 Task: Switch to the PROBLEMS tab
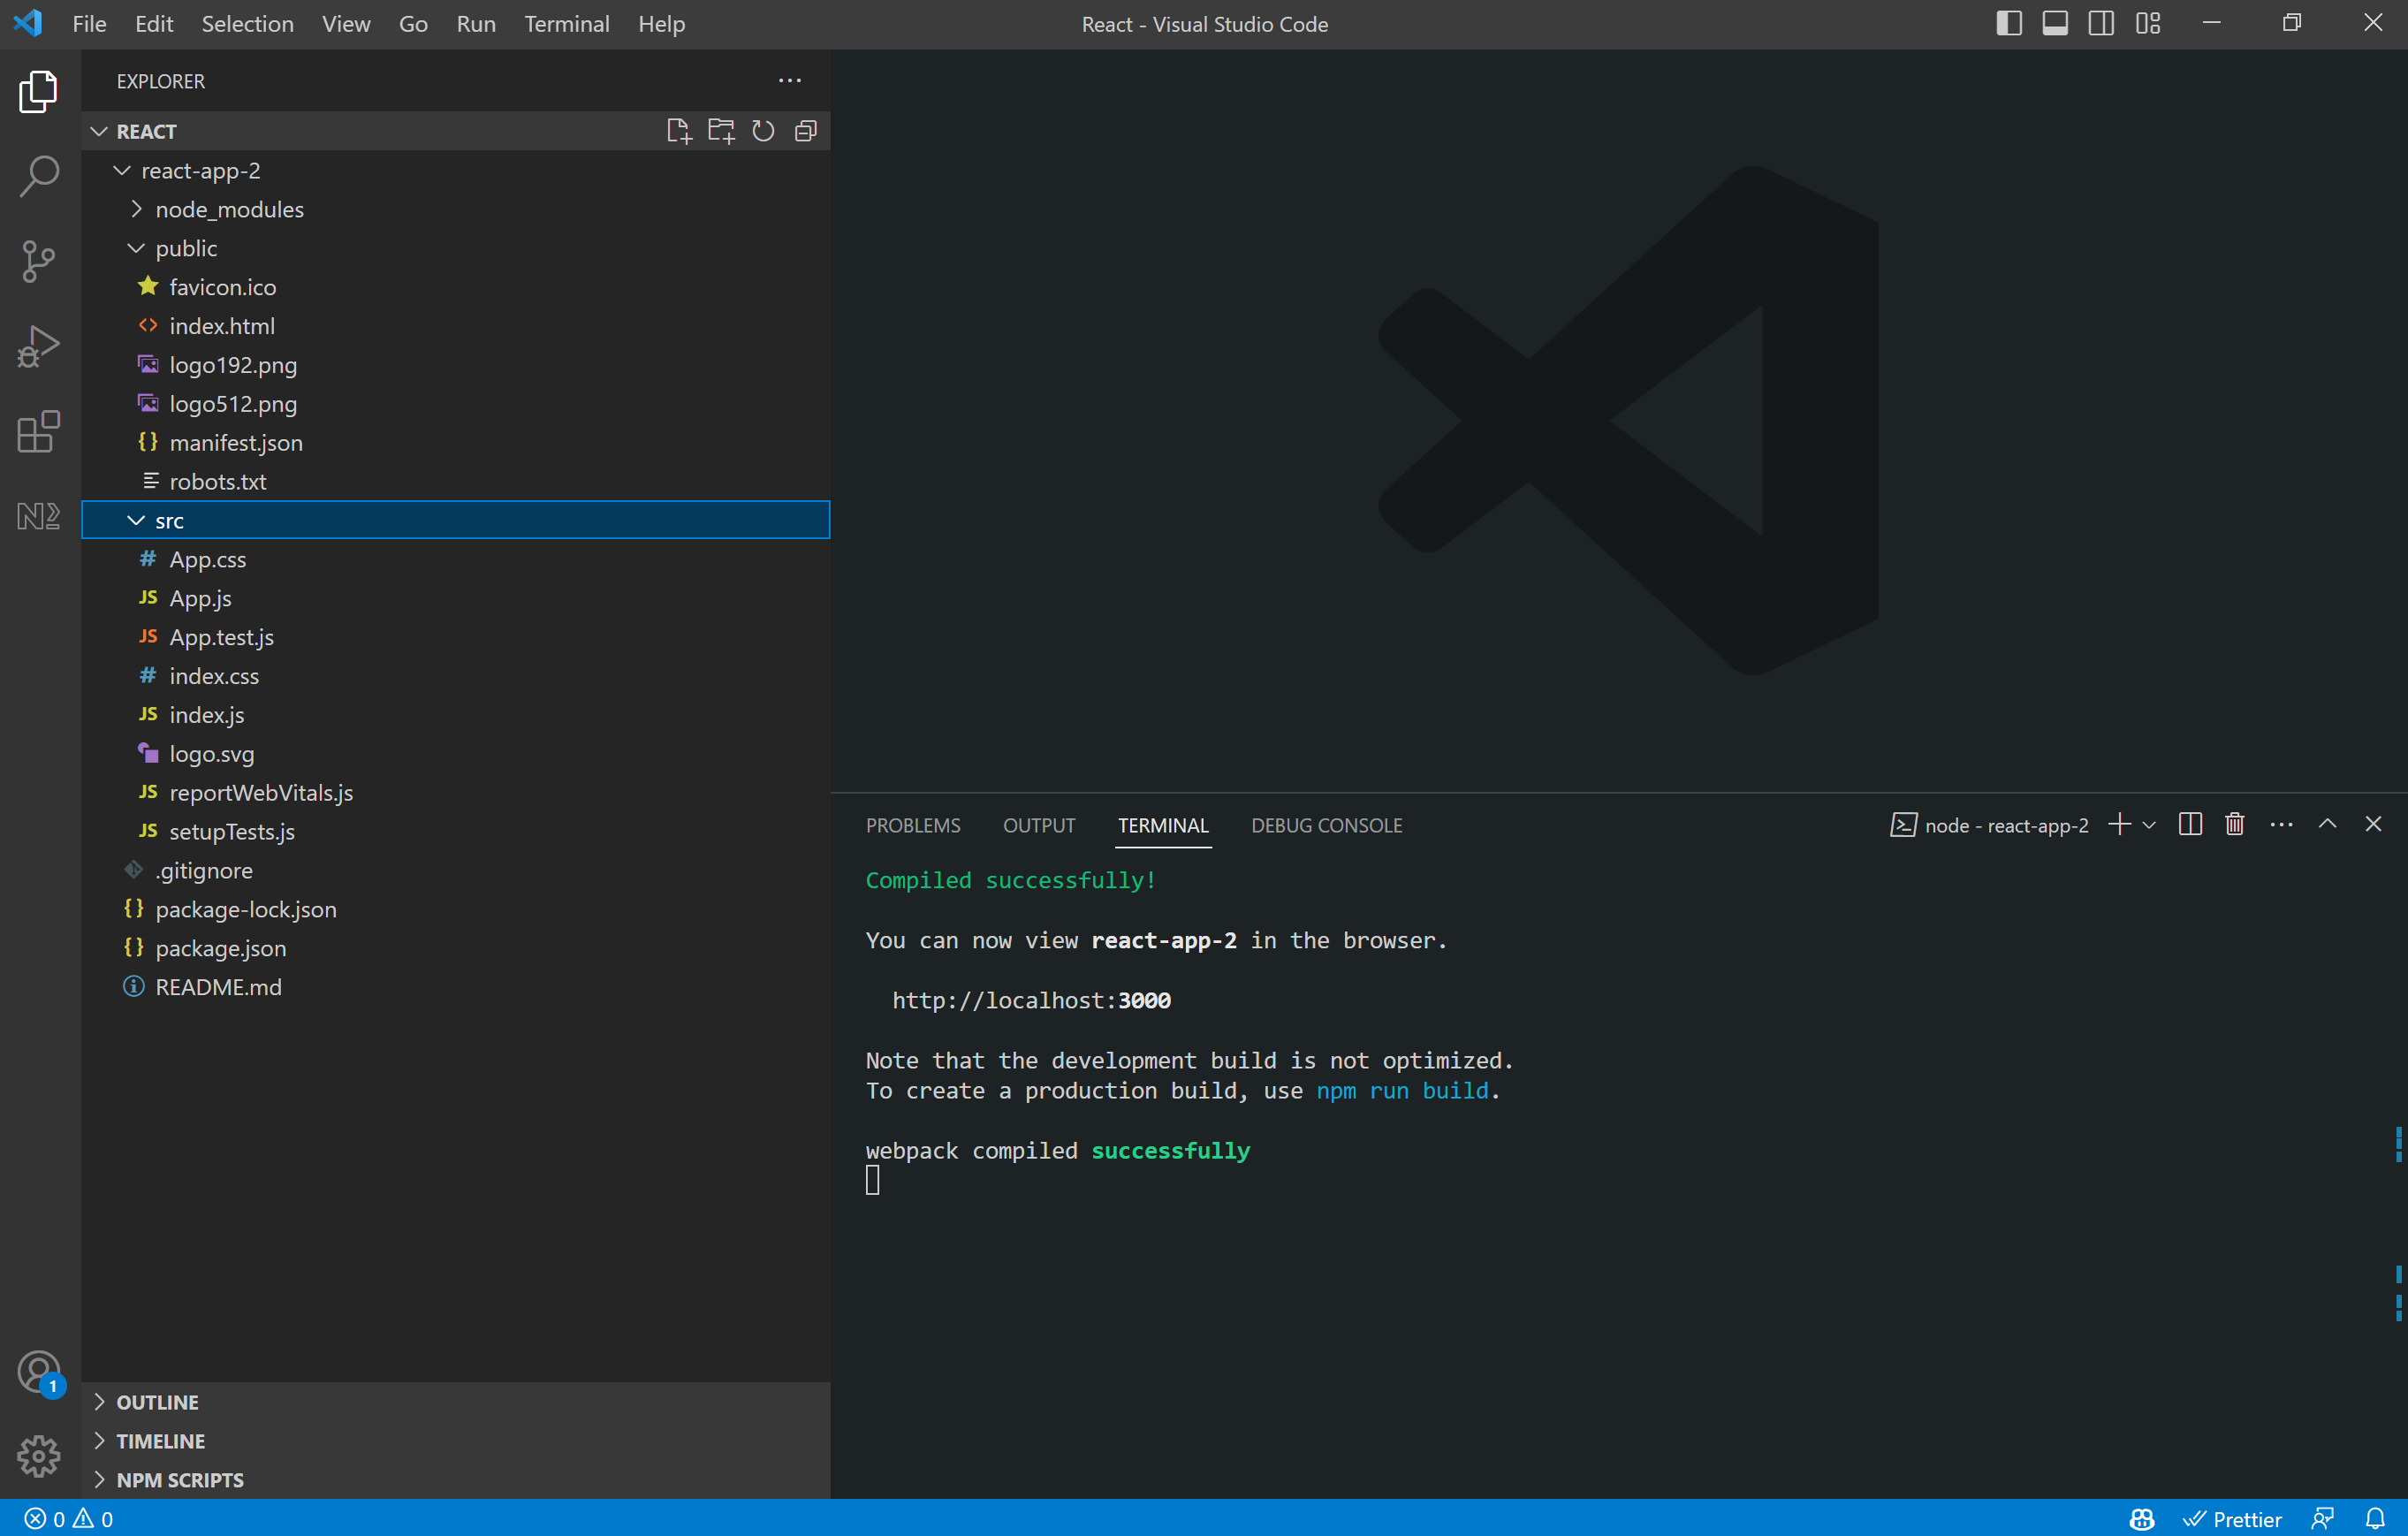(913, 825)
